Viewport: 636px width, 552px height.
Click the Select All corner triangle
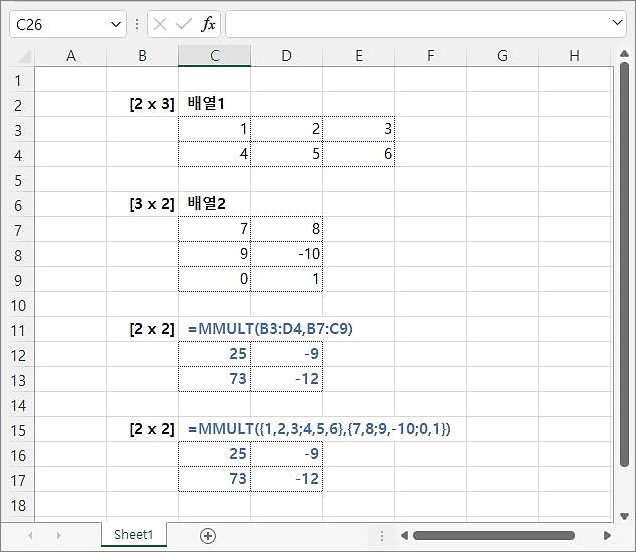pos(24,56)
